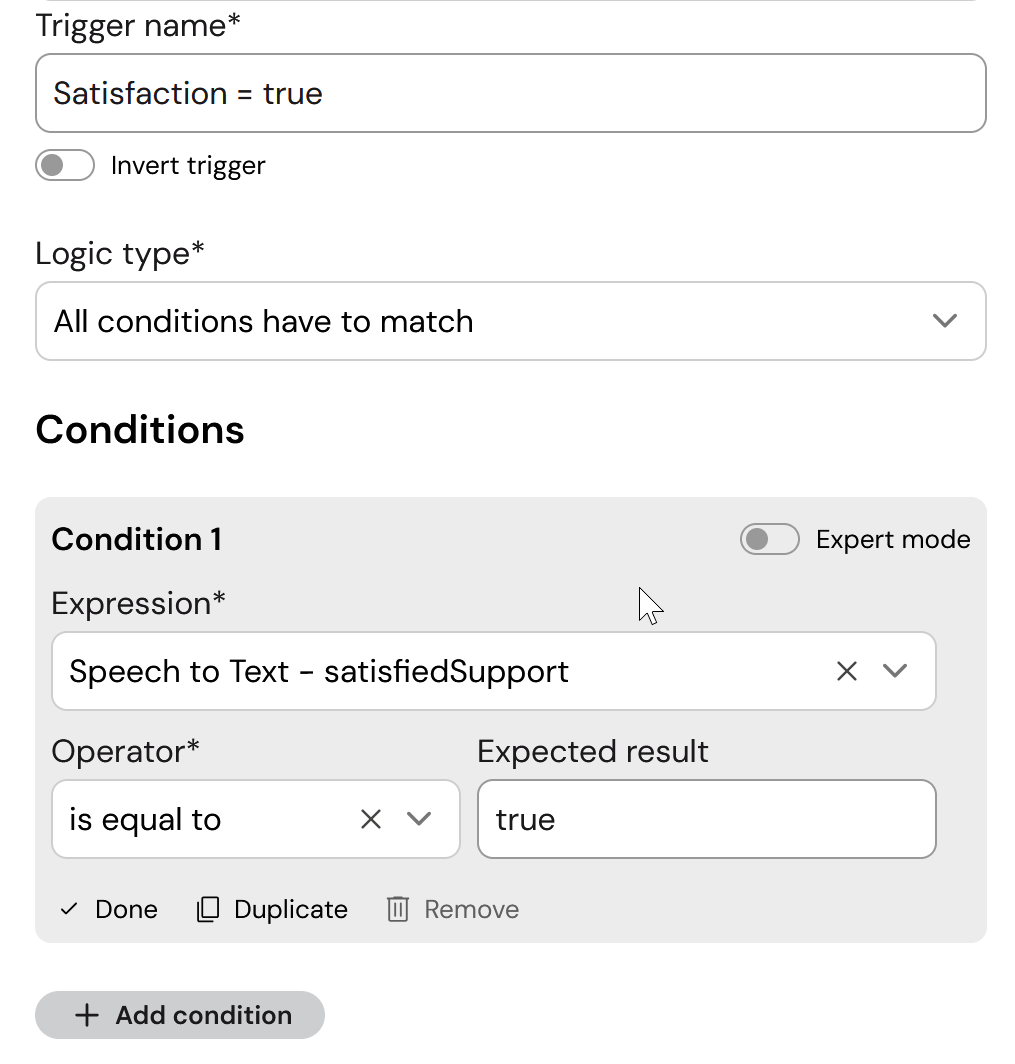The height and width of the screenshot is (1064, 1015).
Task: Click the Duplicate copy icon
Action: (x=208, y=909)
